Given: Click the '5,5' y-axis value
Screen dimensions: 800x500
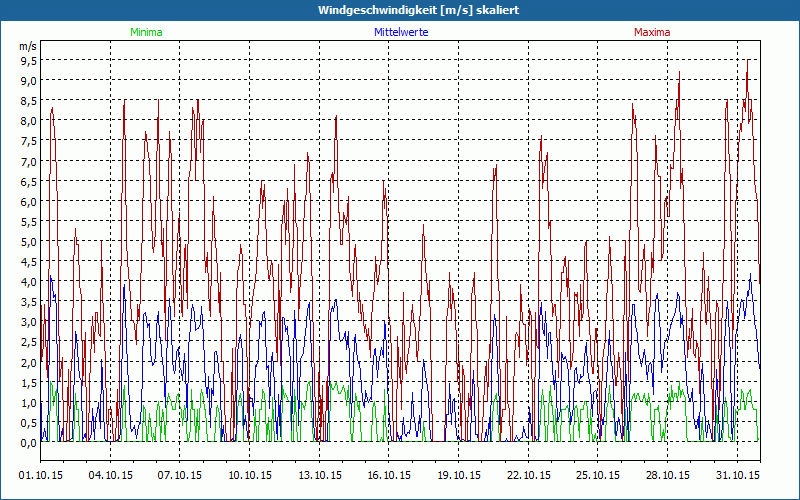Looking at the screenshot, I should 29,221.
